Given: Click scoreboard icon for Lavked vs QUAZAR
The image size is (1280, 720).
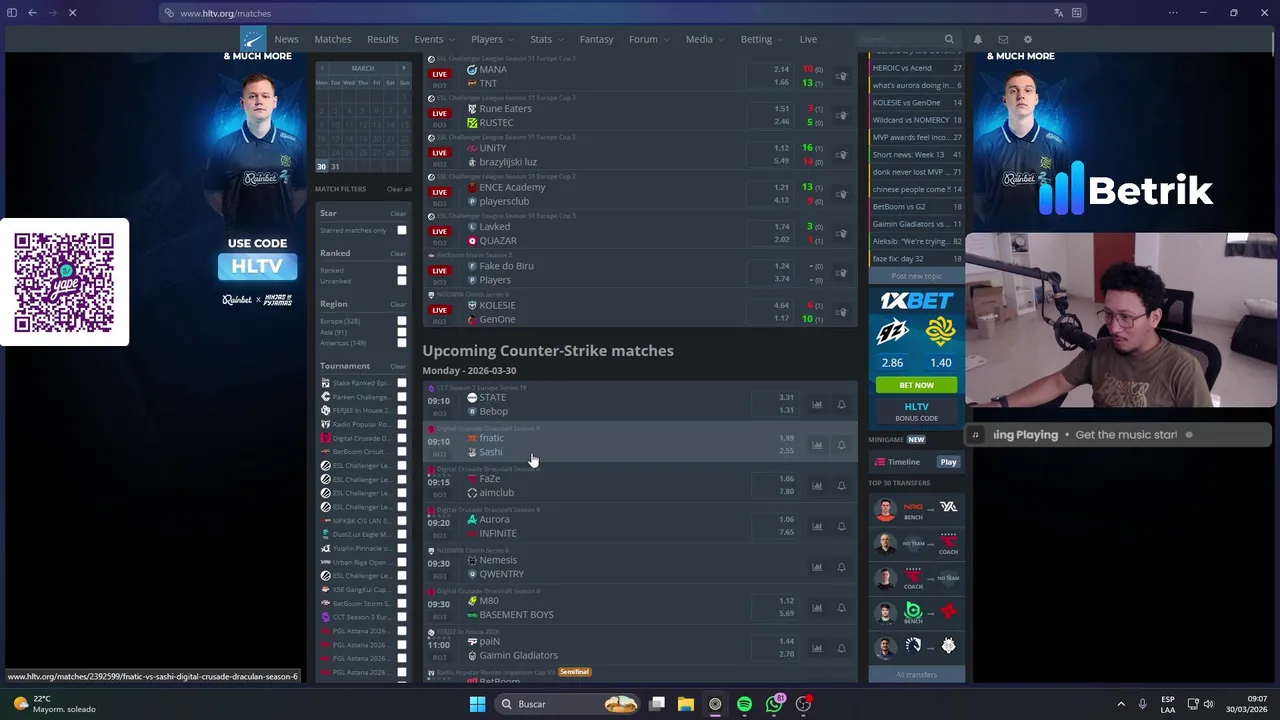Looking at the screenshot, I should point(841,233).
